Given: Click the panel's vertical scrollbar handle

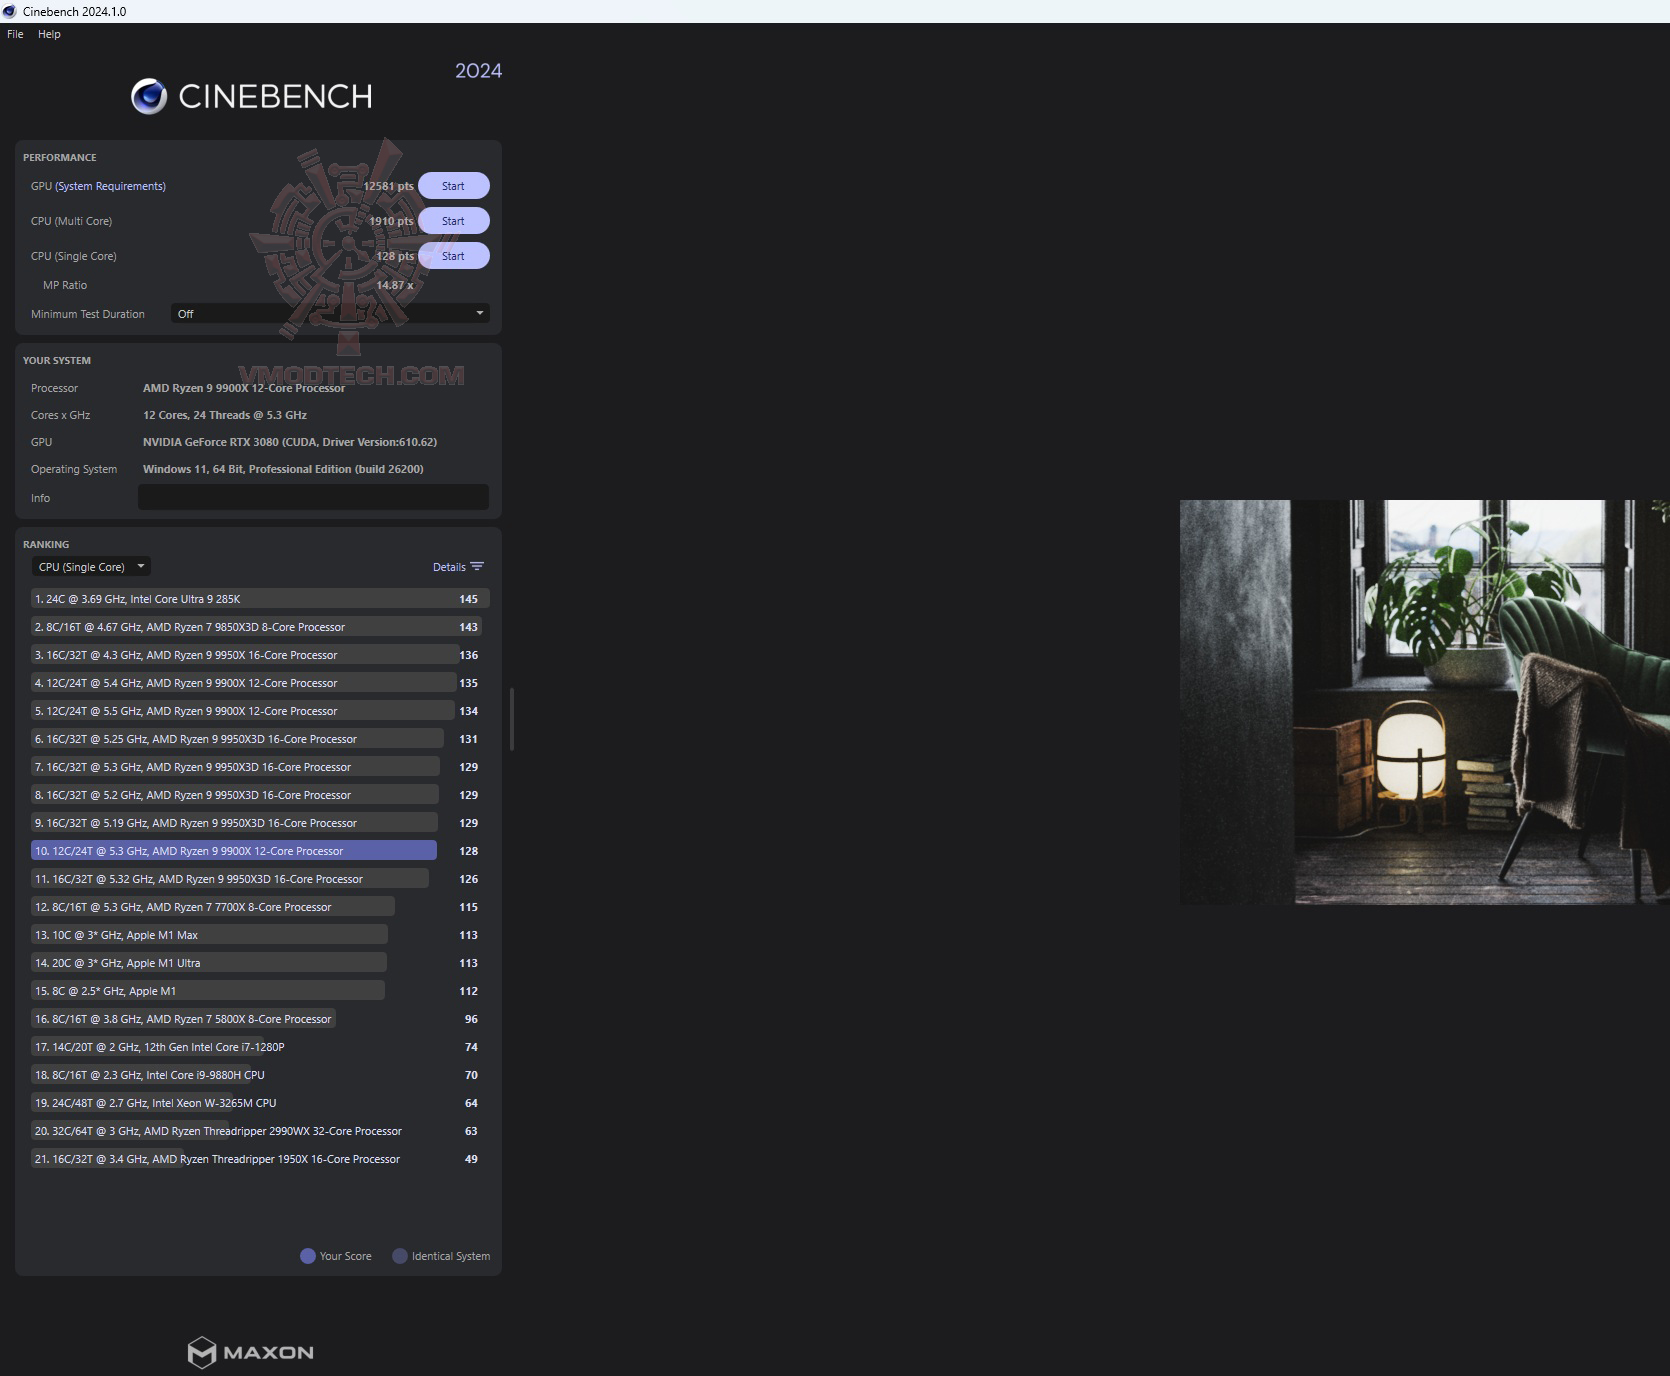Looking at the screenshot, I should (x=512, y=719).
